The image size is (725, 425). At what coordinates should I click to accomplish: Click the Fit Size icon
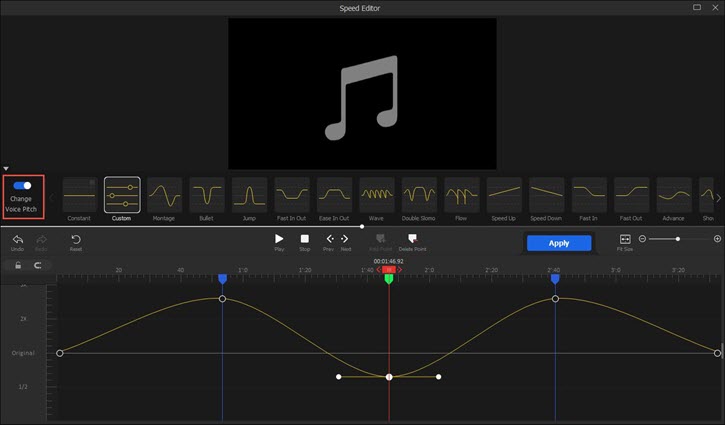[625, 240]
